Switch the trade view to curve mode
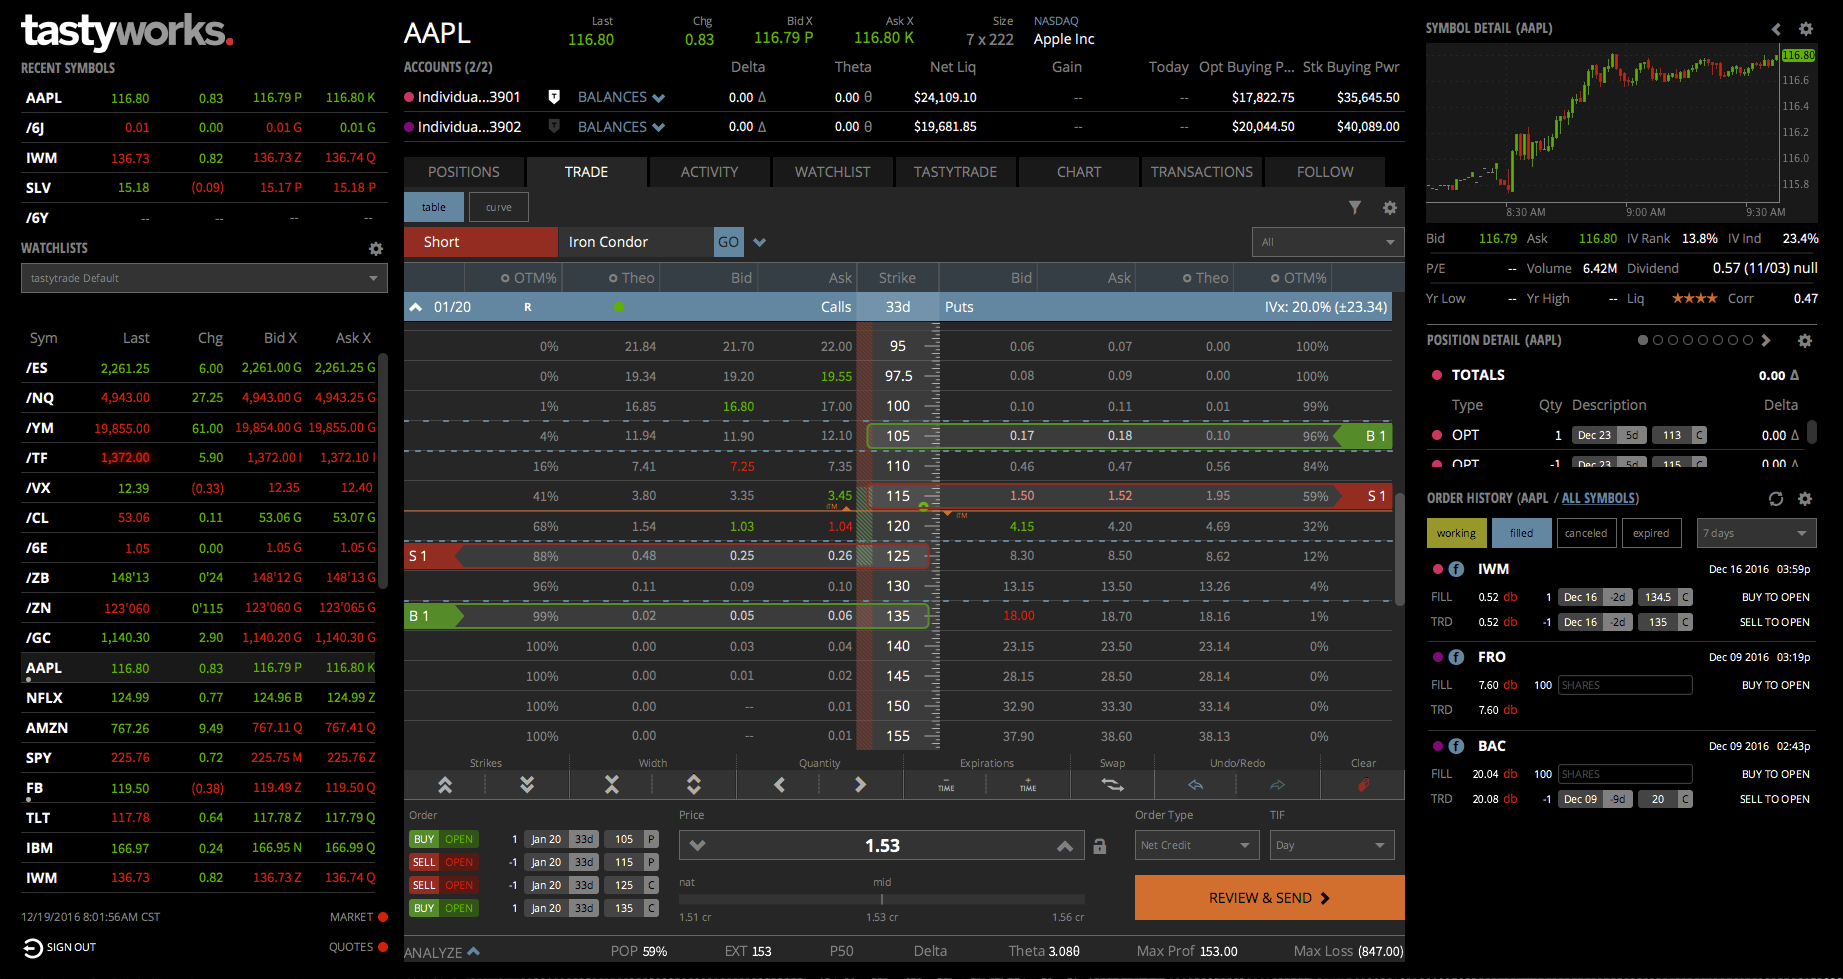 (x=498, y=206)
